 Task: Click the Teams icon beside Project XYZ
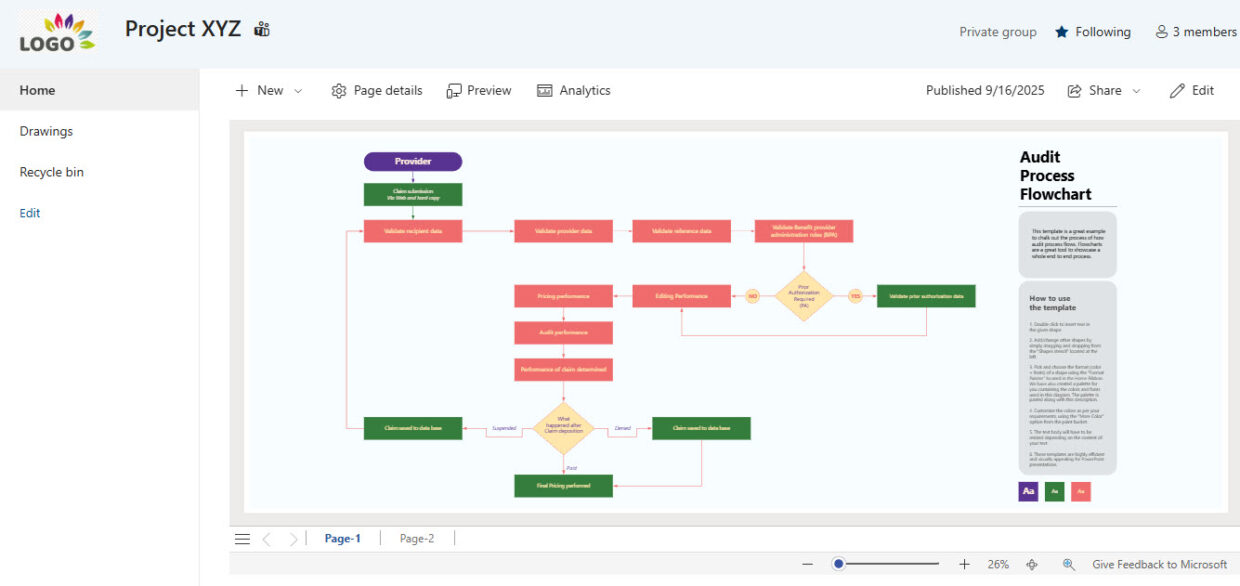coord(262,30)
